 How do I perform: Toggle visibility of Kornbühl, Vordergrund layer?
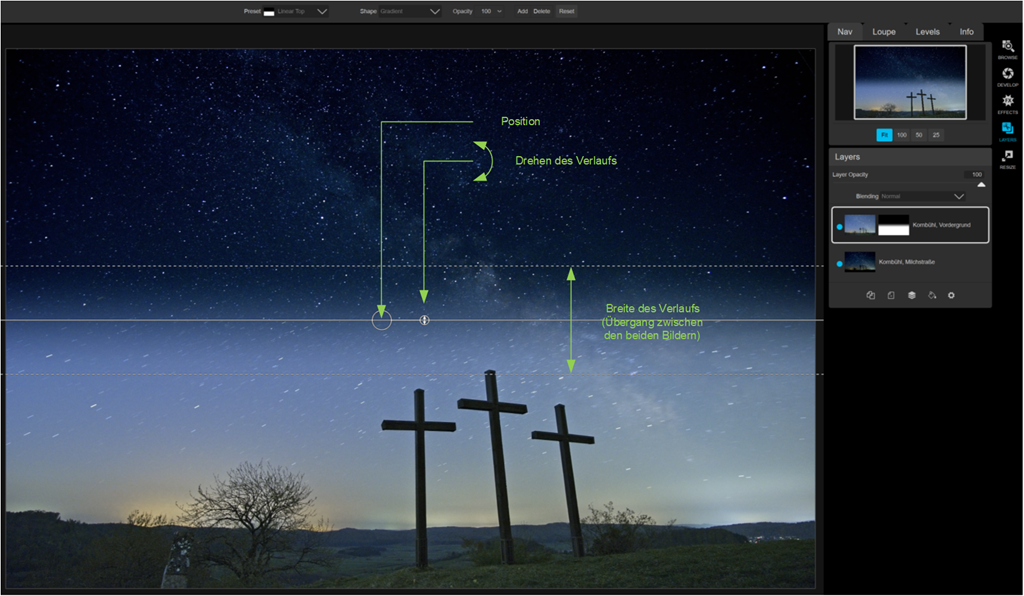(x=838, y=226)
